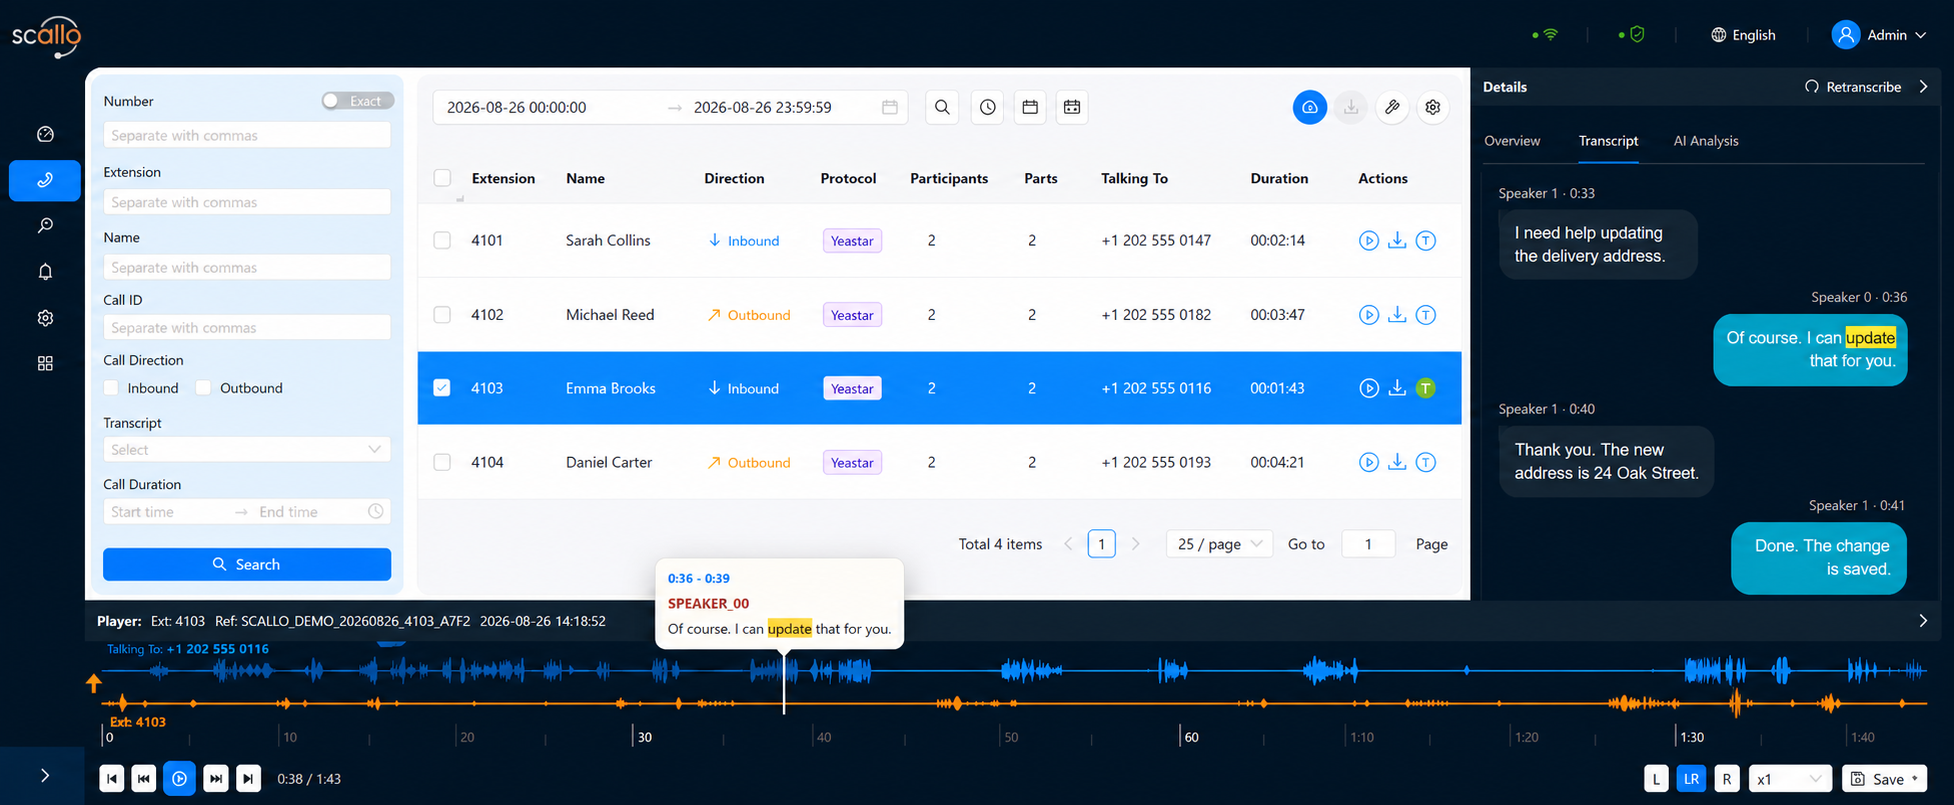Uncheck the row checkbox for extension 4103
Viewport: 1954px width, 805px height.
click(442, 388)
